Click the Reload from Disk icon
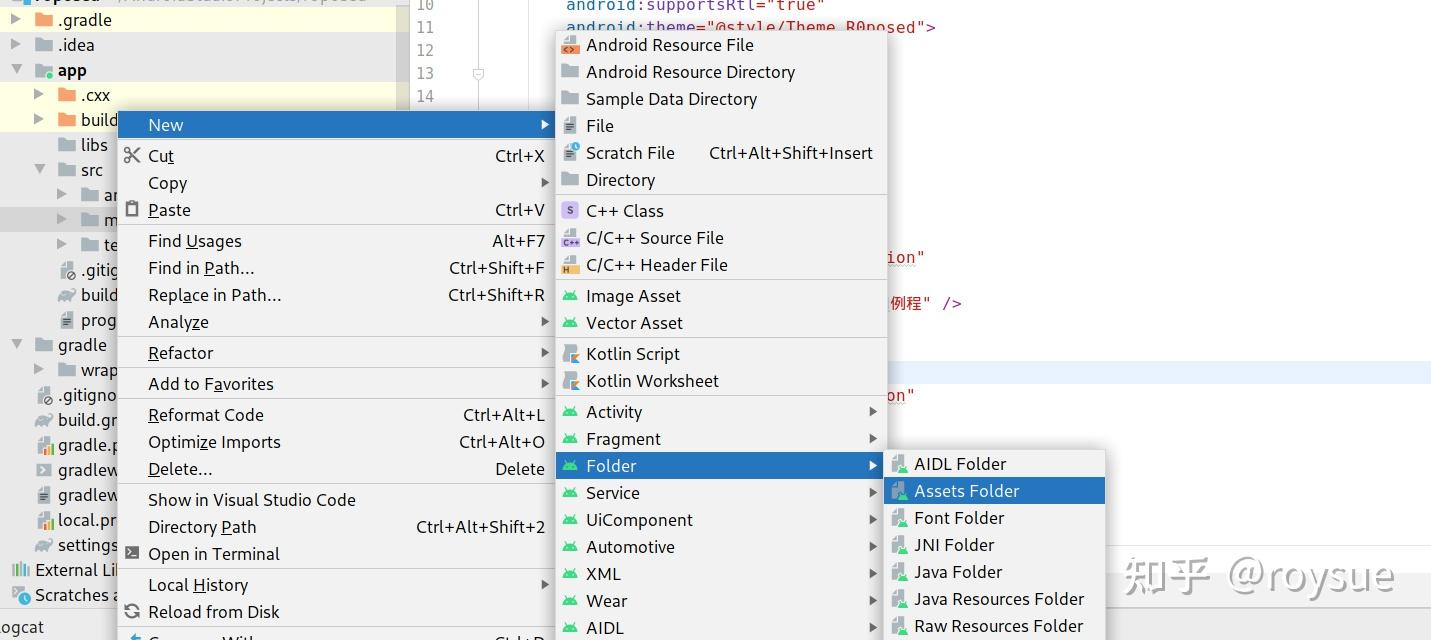The height and width of the screenshot is (640, 1431). click(x=132, y=612)
